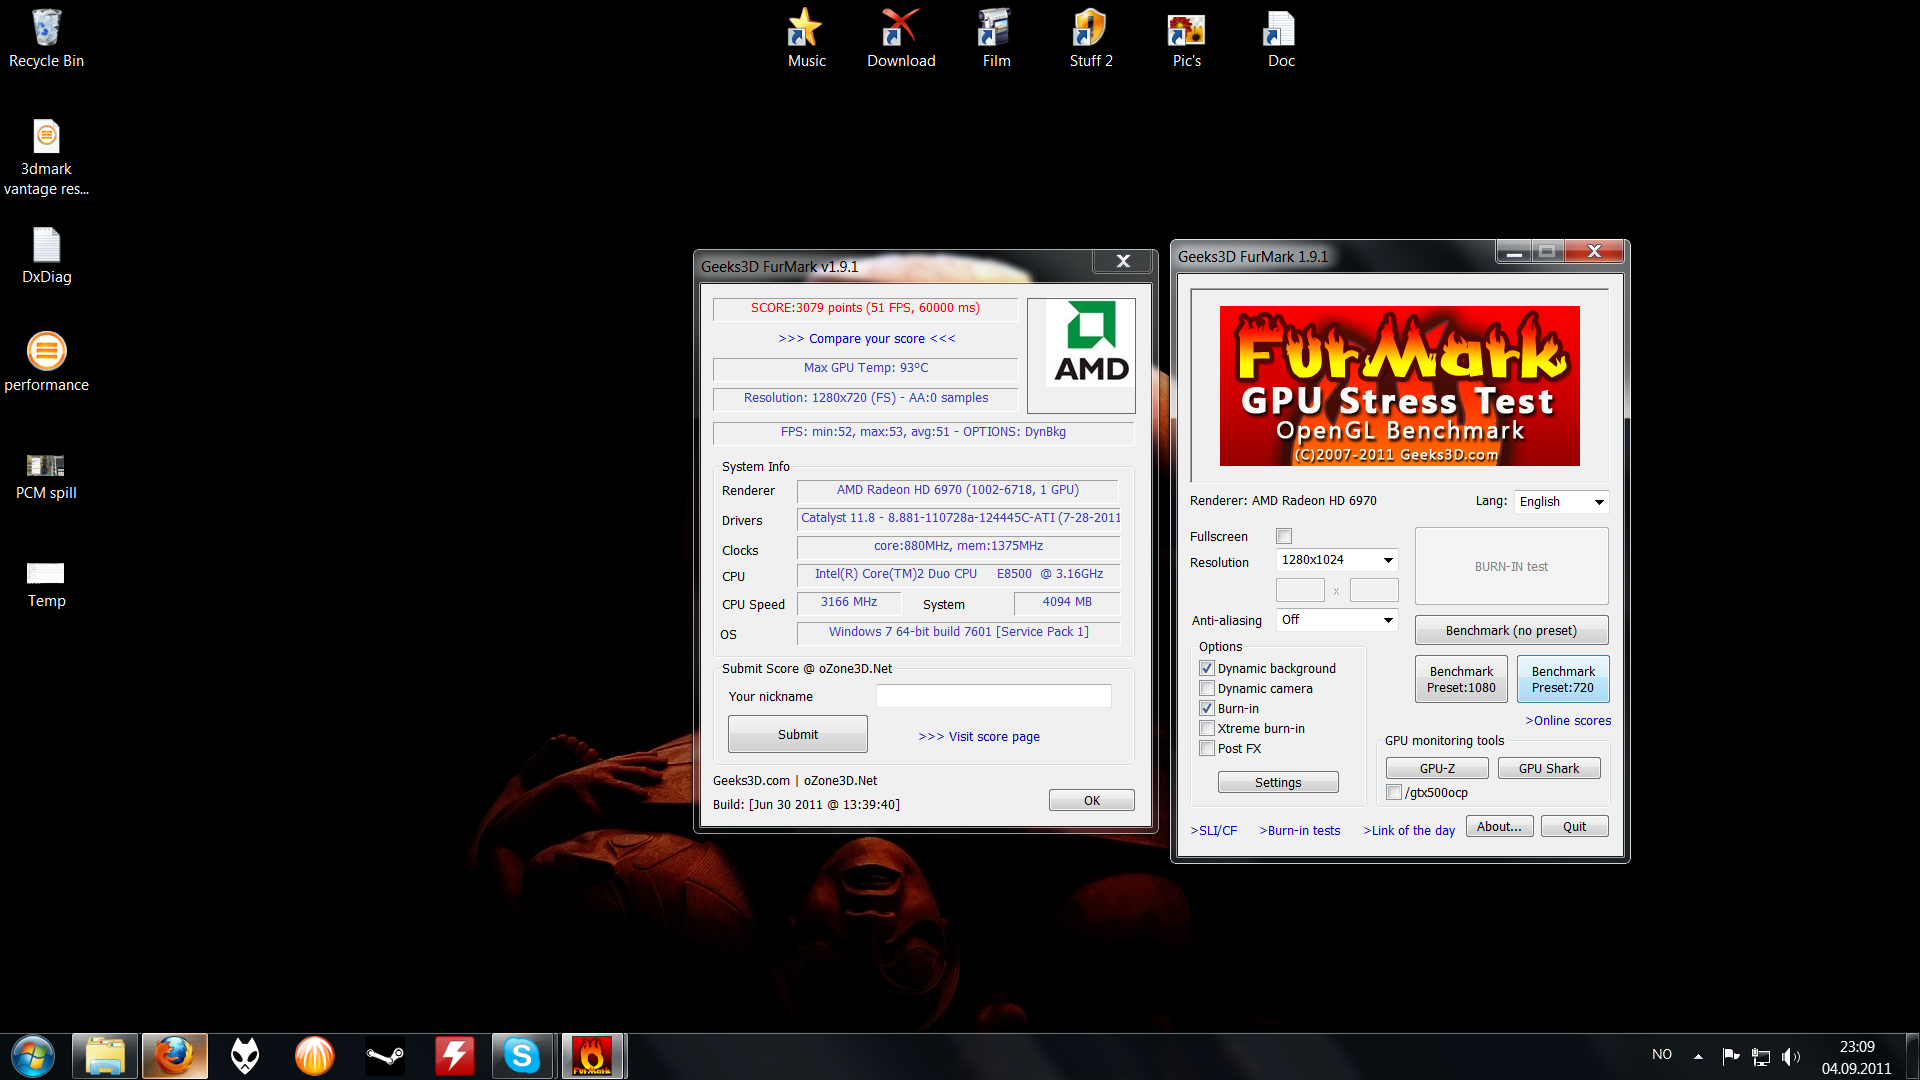This screenshot has height=1080, width=1920.
Task: Open the >Link of the day link
Action: [1408, 830]
